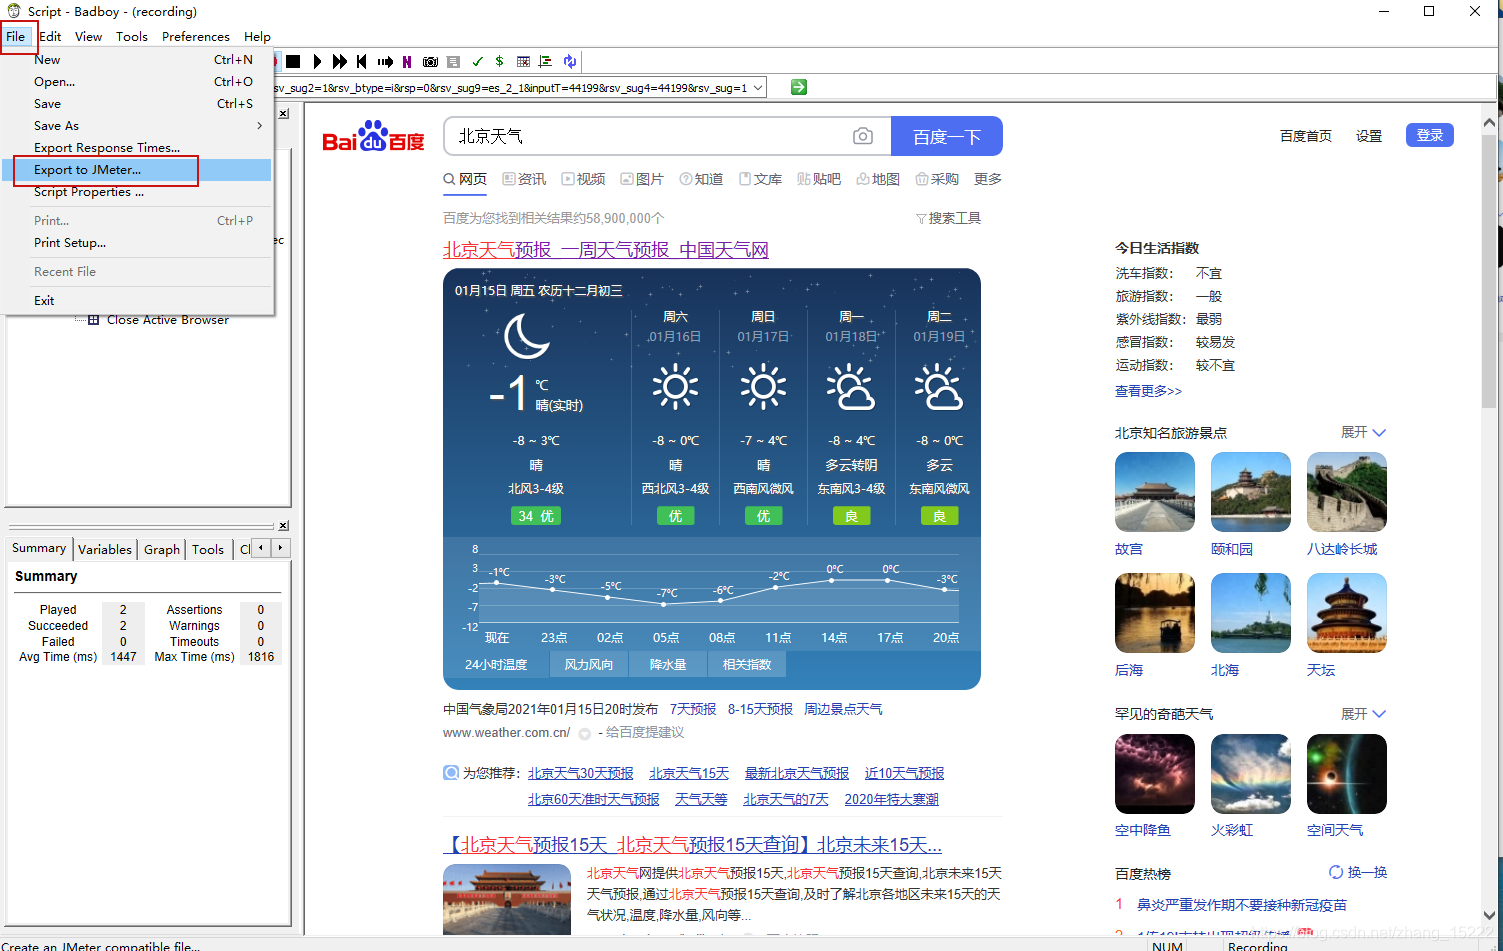Image resolution: width=1503 pixels, height=951 pixels.
Task: Open the URL address dropdown arrow
Action: (x=758, y=88)
